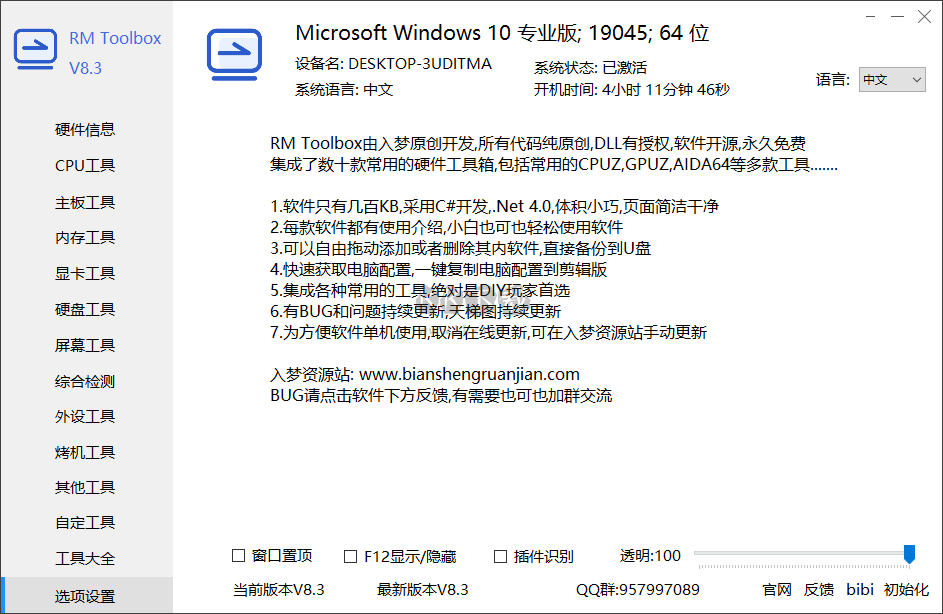Select 显卡工具 from the side menu
This screenshot has height=614, width=943.
click(85, 274)
